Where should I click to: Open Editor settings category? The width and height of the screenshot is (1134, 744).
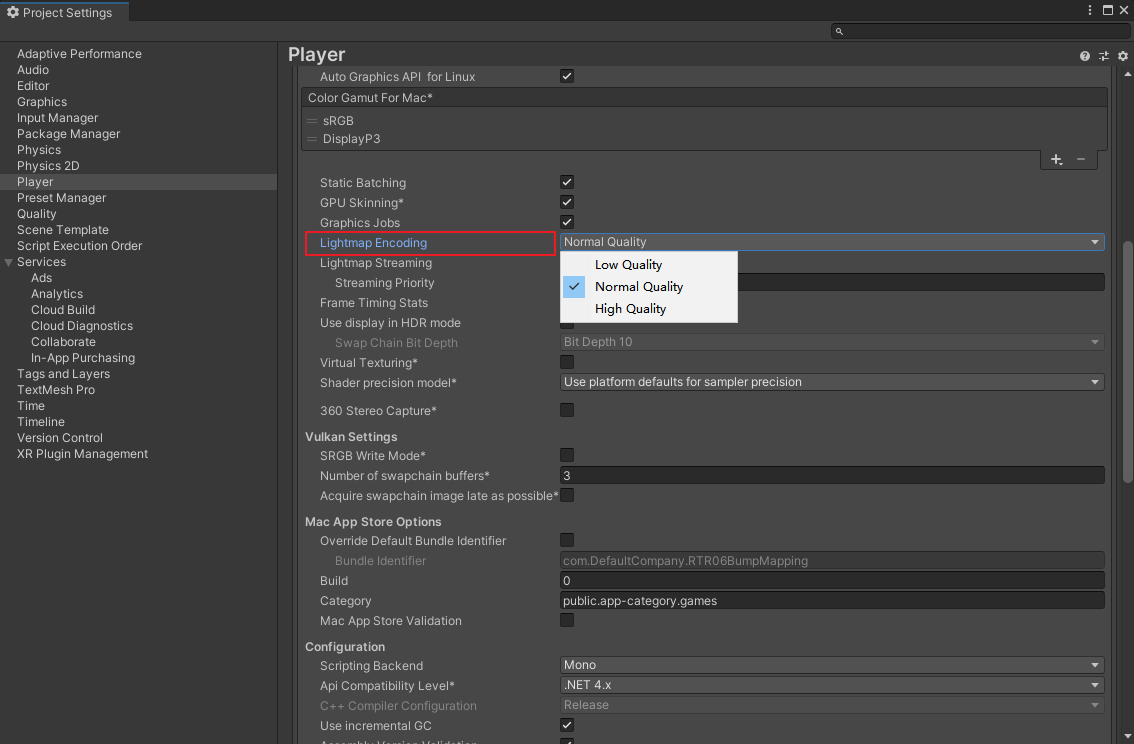click(x=33, y=86)
